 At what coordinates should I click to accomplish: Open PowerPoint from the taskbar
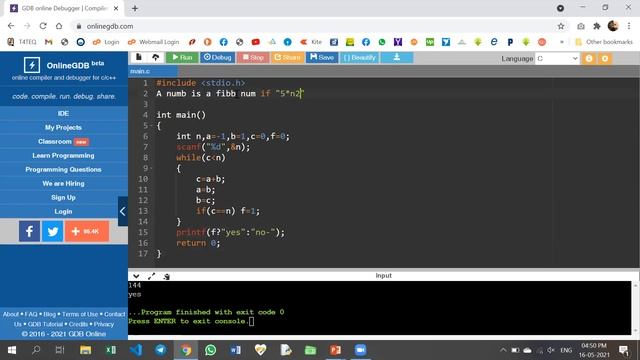336,350
